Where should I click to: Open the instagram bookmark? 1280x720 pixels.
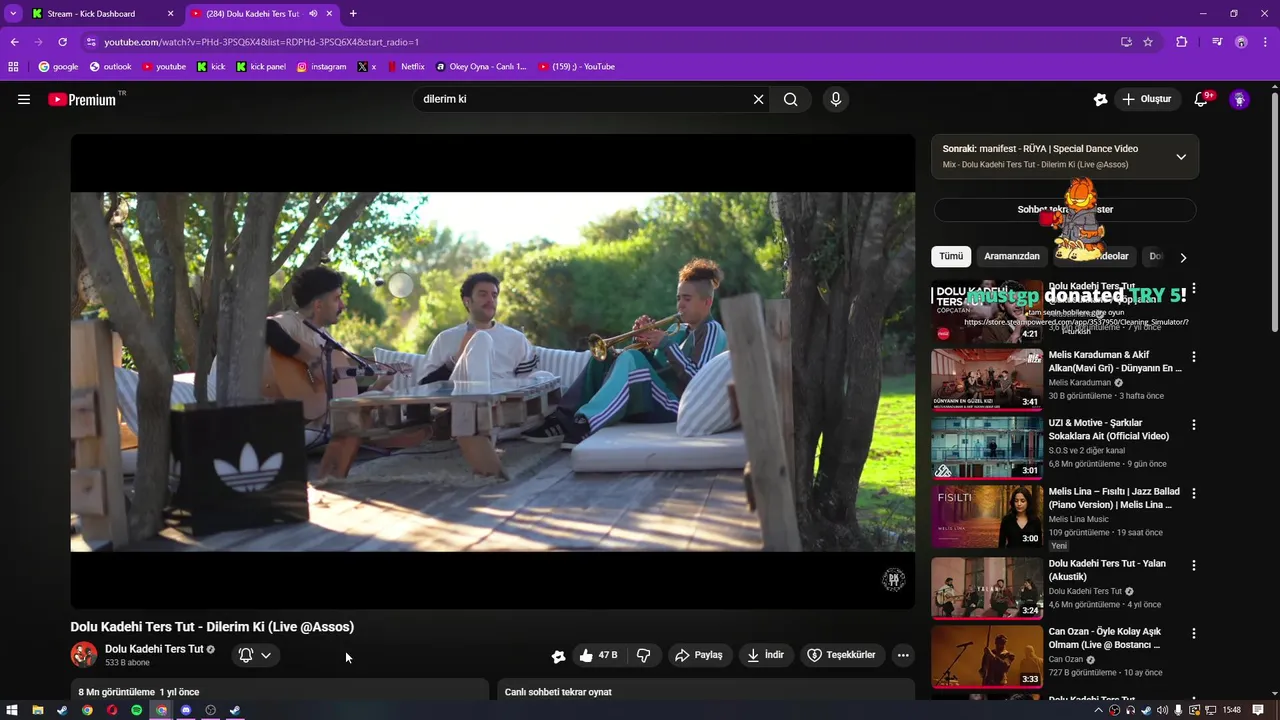pyautogui.click(x=321, y=67)
